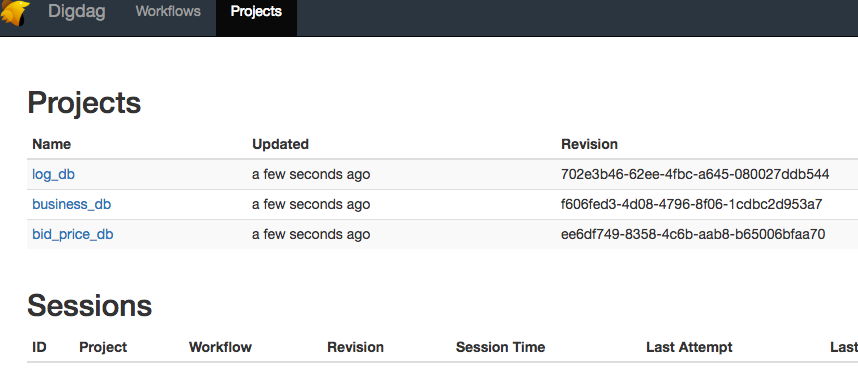Click the Digdag bird logo icon
The image size is (858, 374).
pyautogui.click(x=15, y=13)
